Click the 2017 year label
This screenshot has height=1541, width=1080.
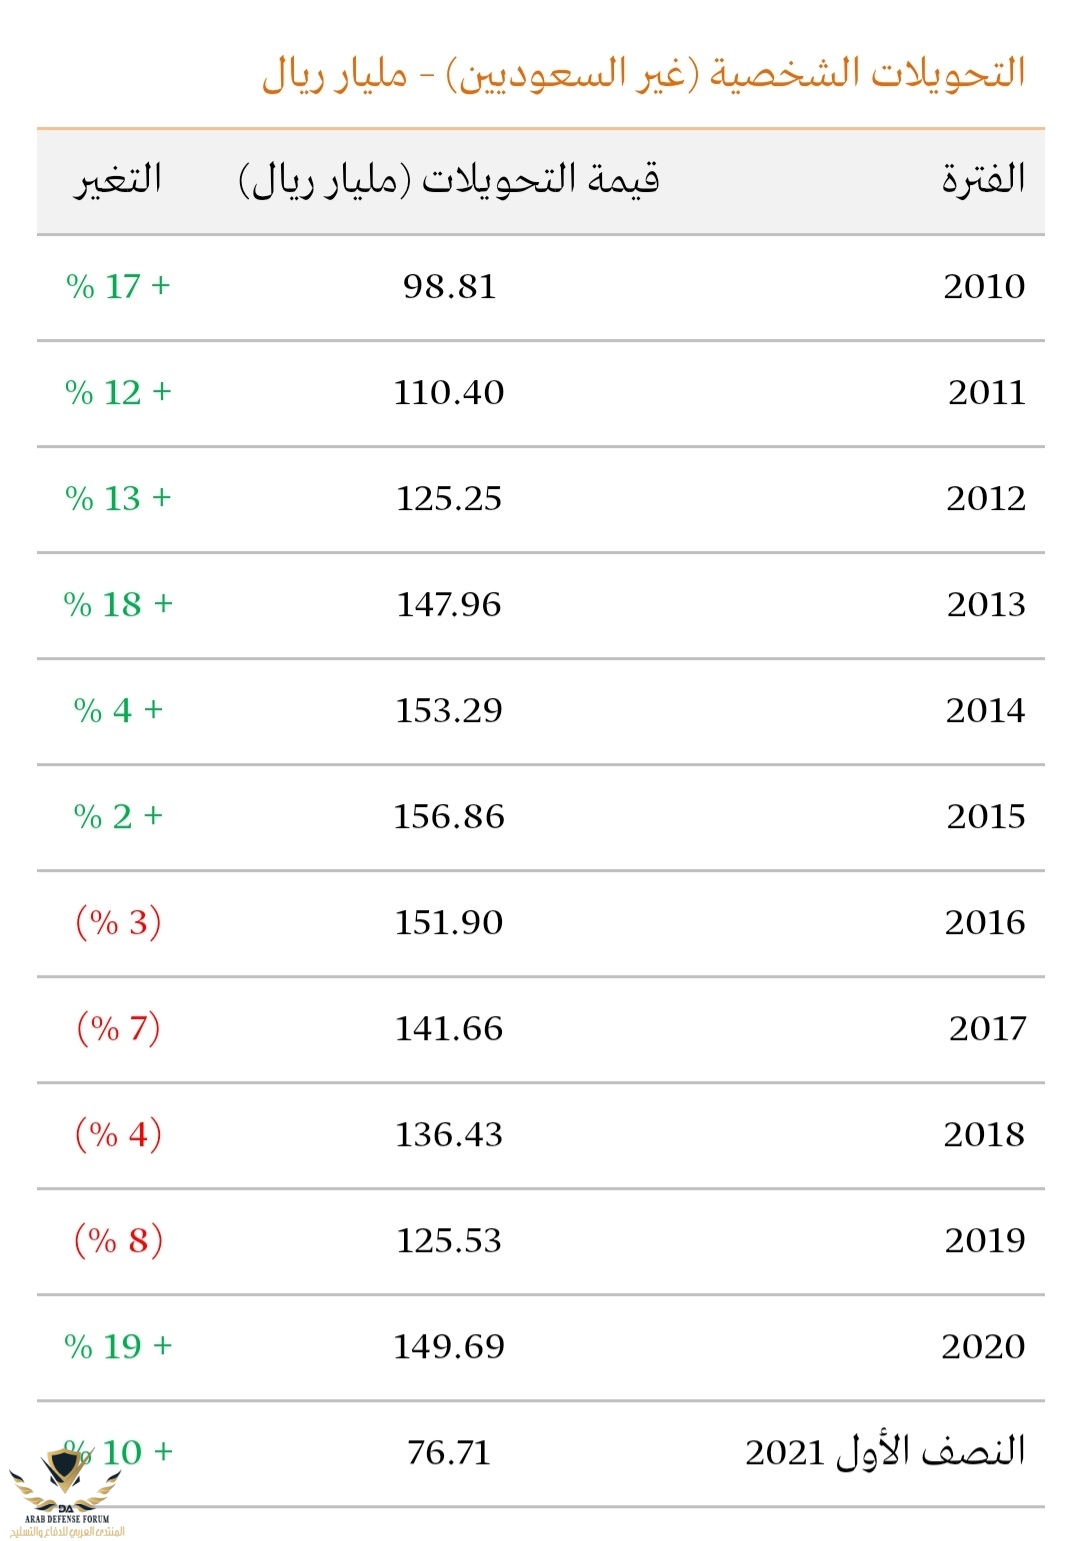[x=988, y=1029]
